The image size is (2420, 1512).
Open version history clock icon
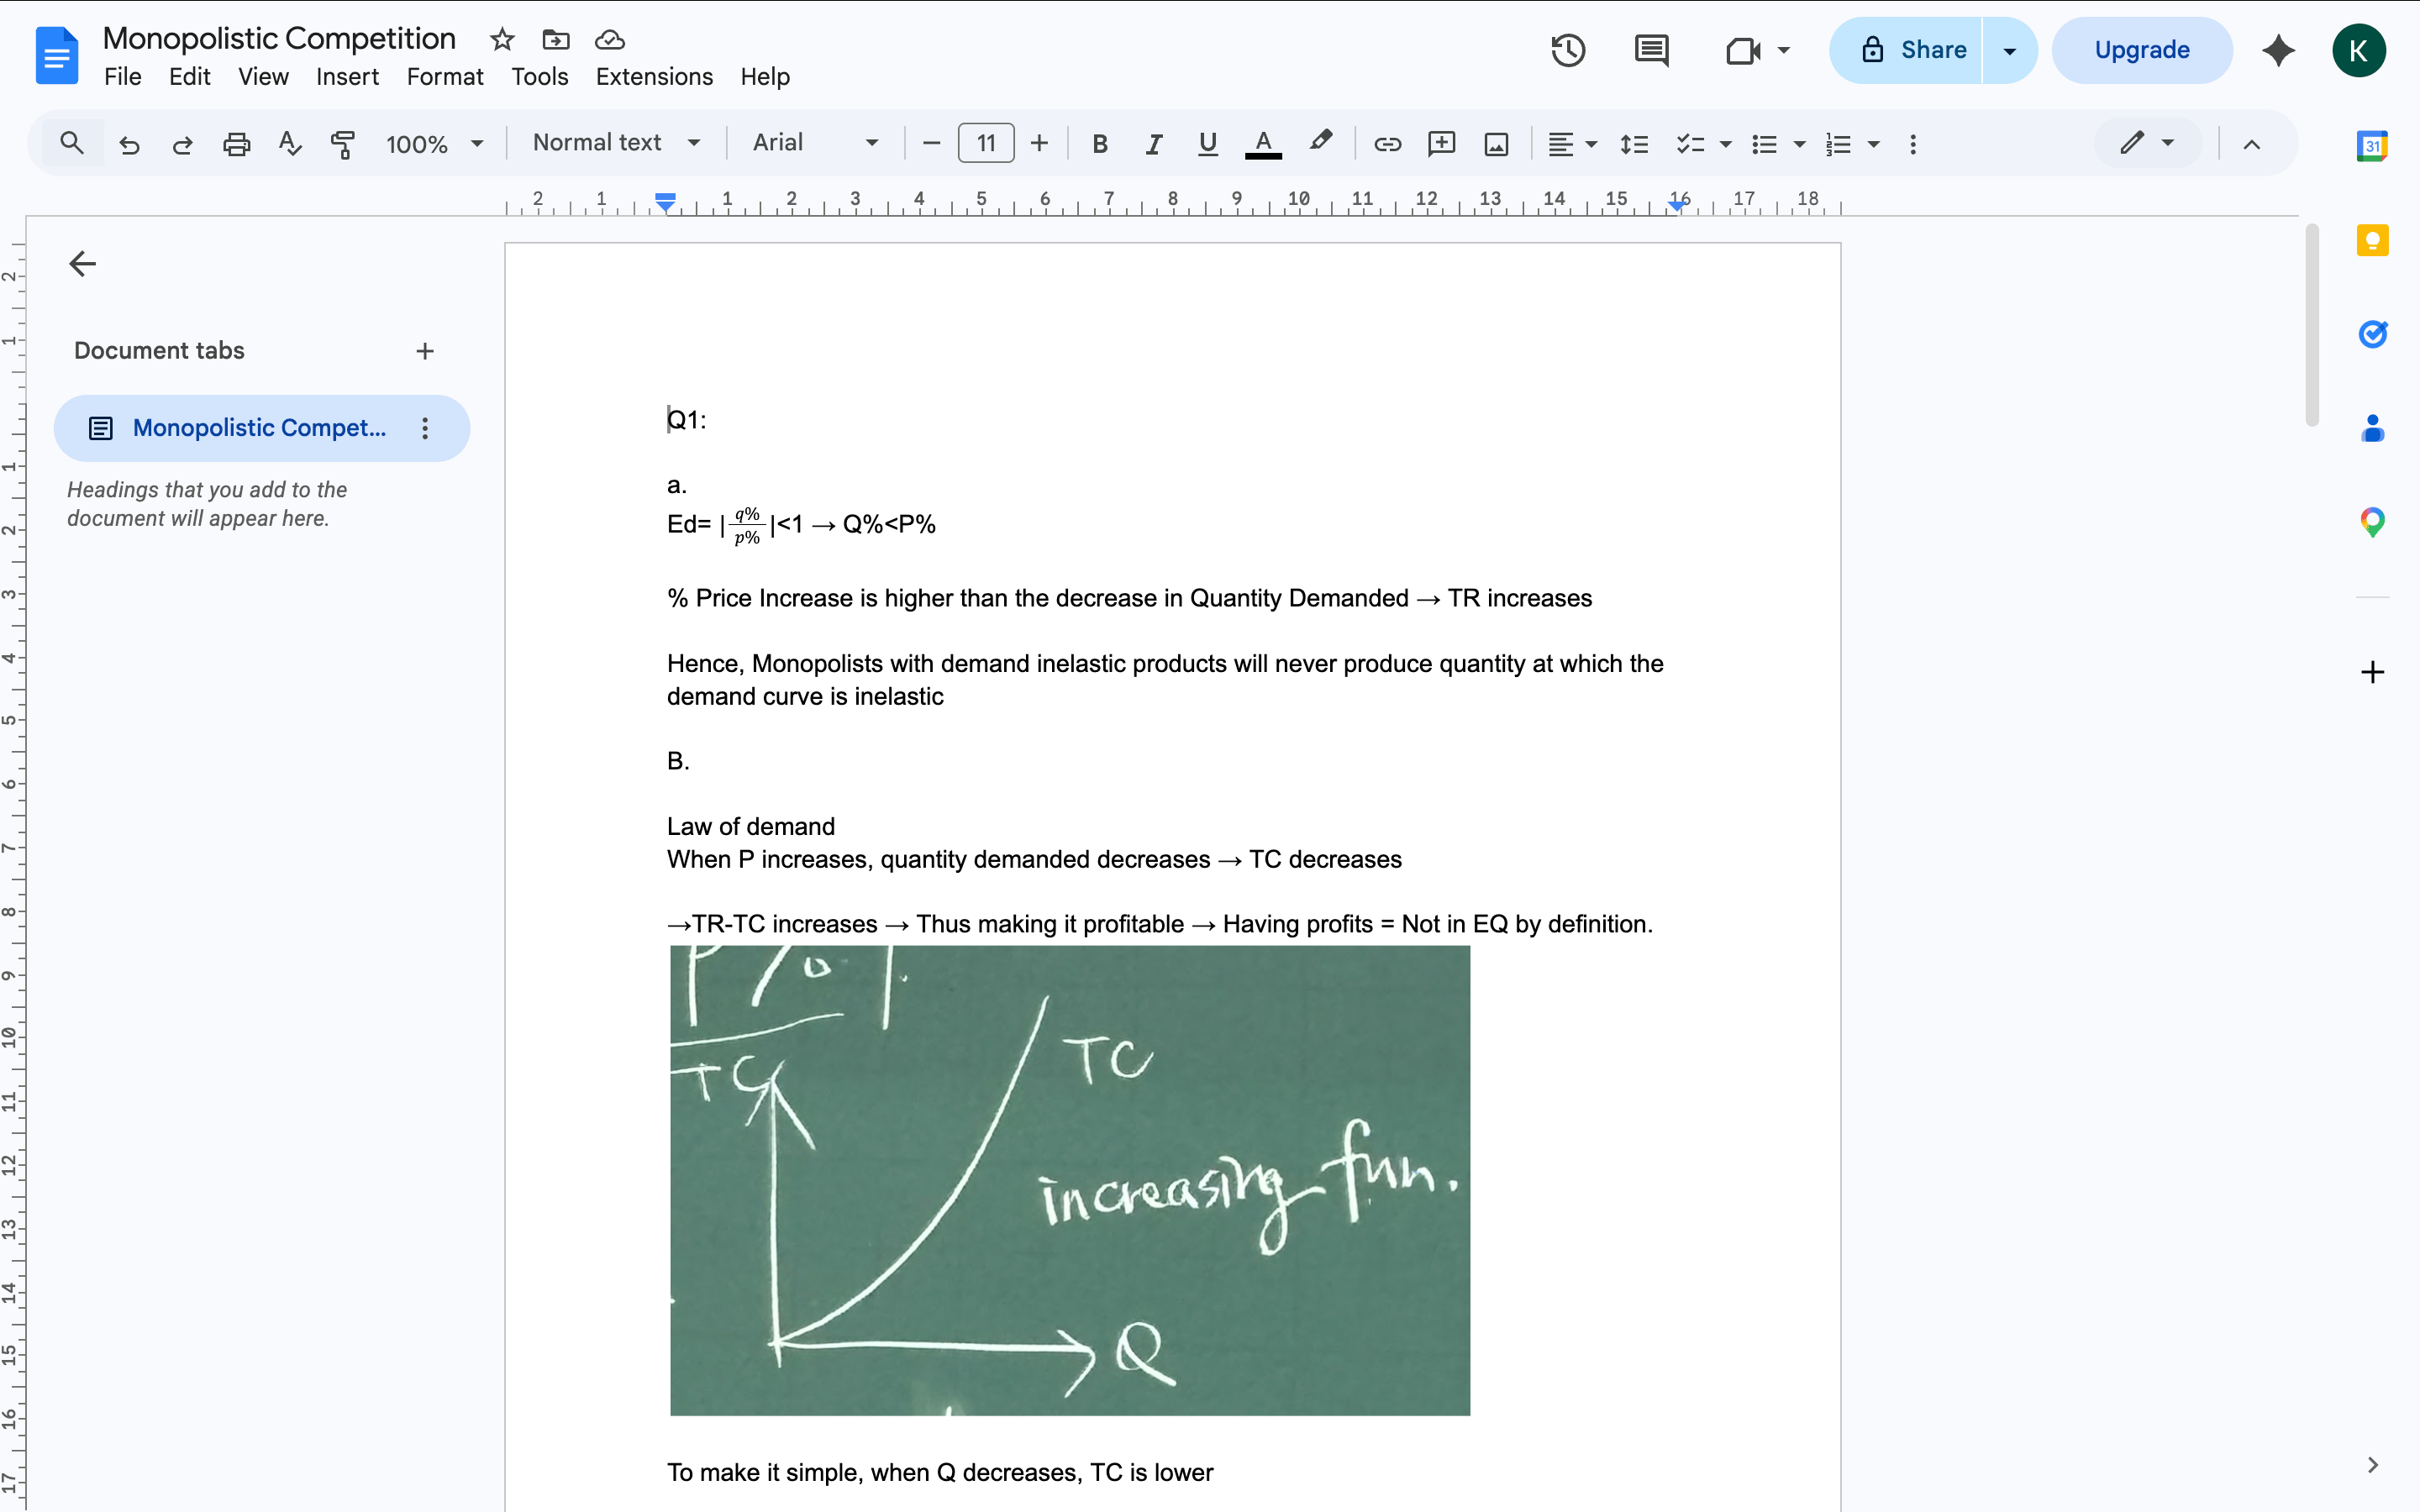(x=1567, y=50)
